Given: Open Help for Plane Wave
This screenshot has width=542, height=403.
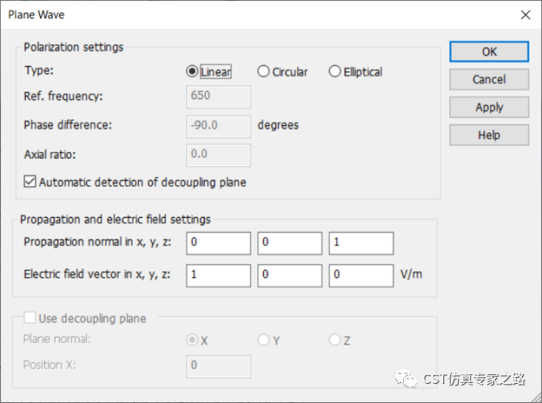Looking at the screenshot, I should [489, 135].
